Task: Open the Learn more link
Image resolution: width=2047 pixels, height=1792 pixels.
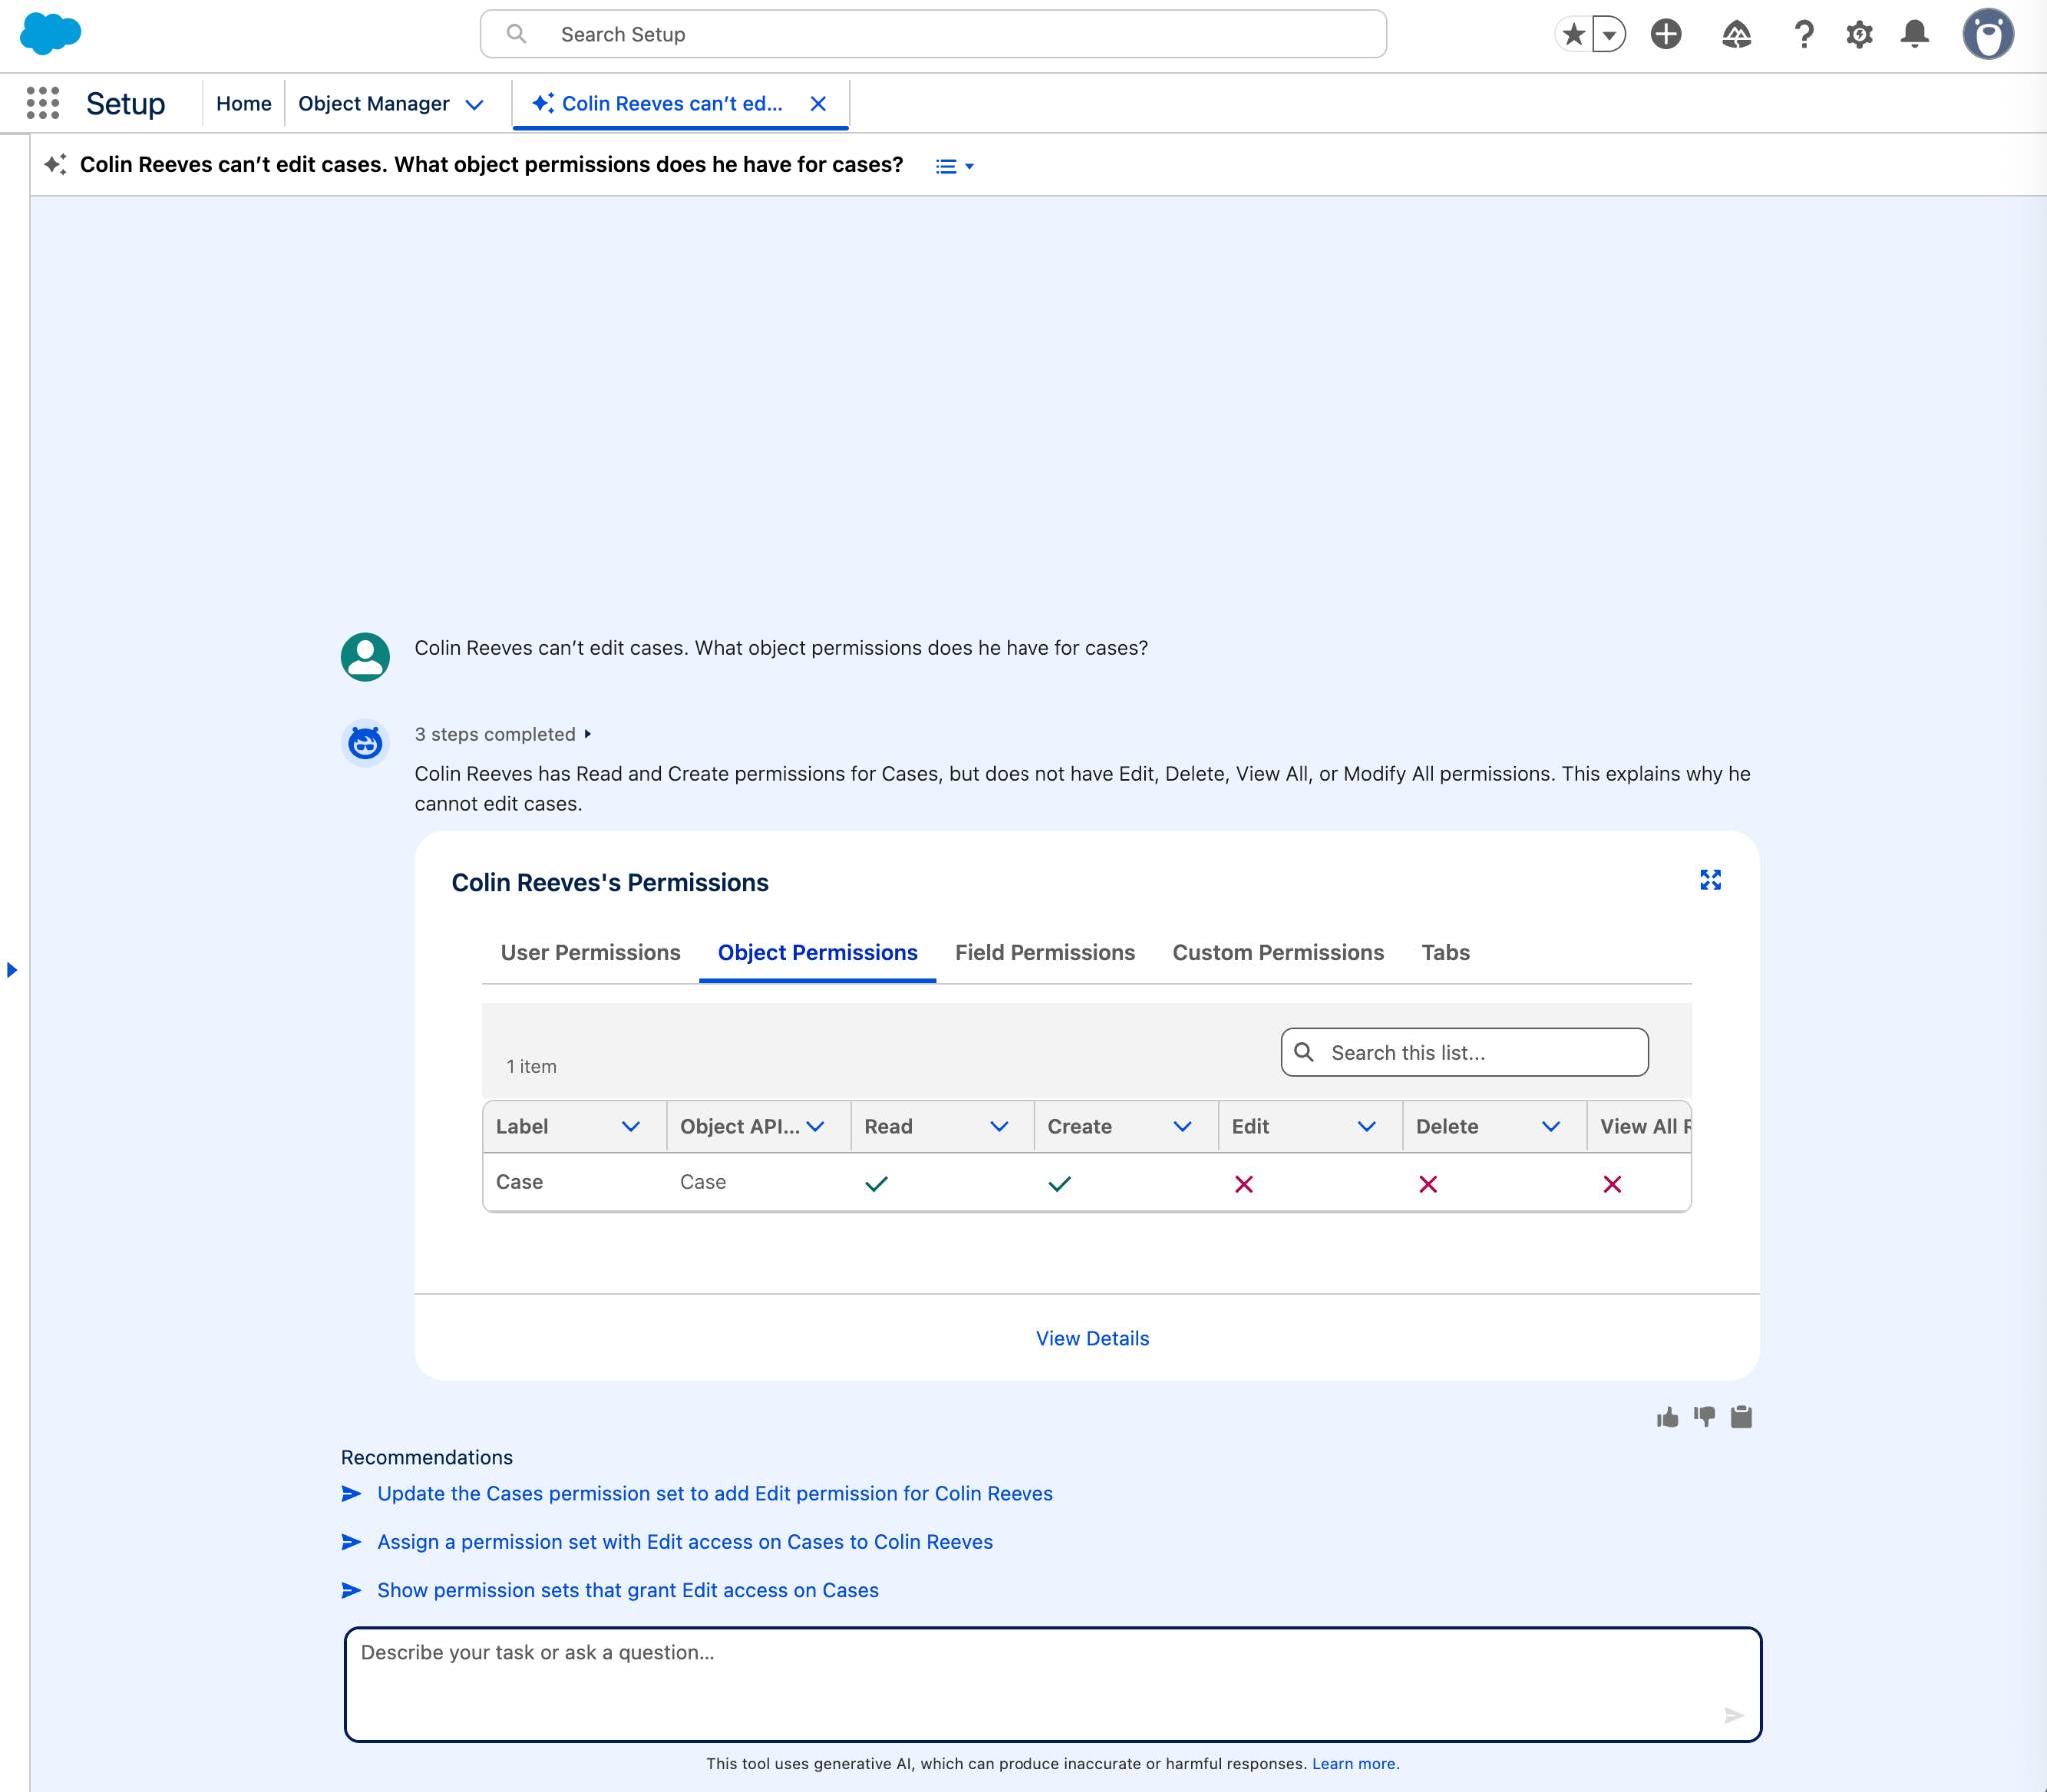Action: click(1356, 1764)
